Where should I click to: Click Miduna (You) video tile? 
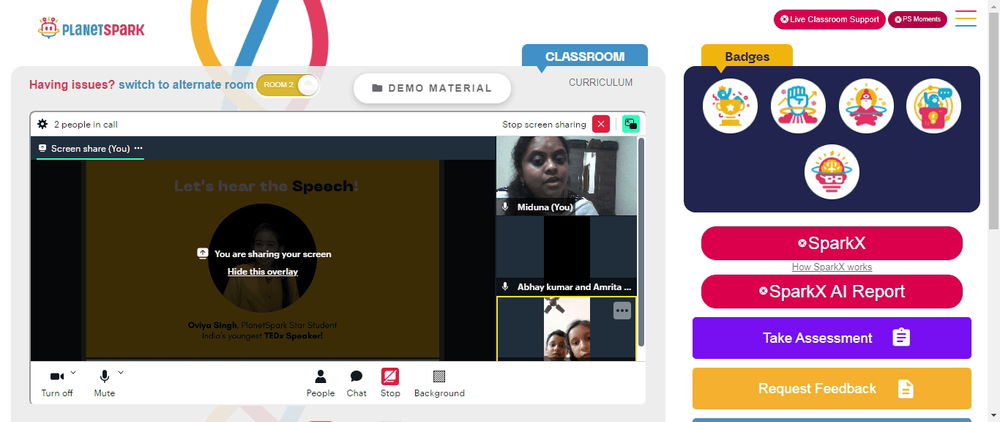566,175
